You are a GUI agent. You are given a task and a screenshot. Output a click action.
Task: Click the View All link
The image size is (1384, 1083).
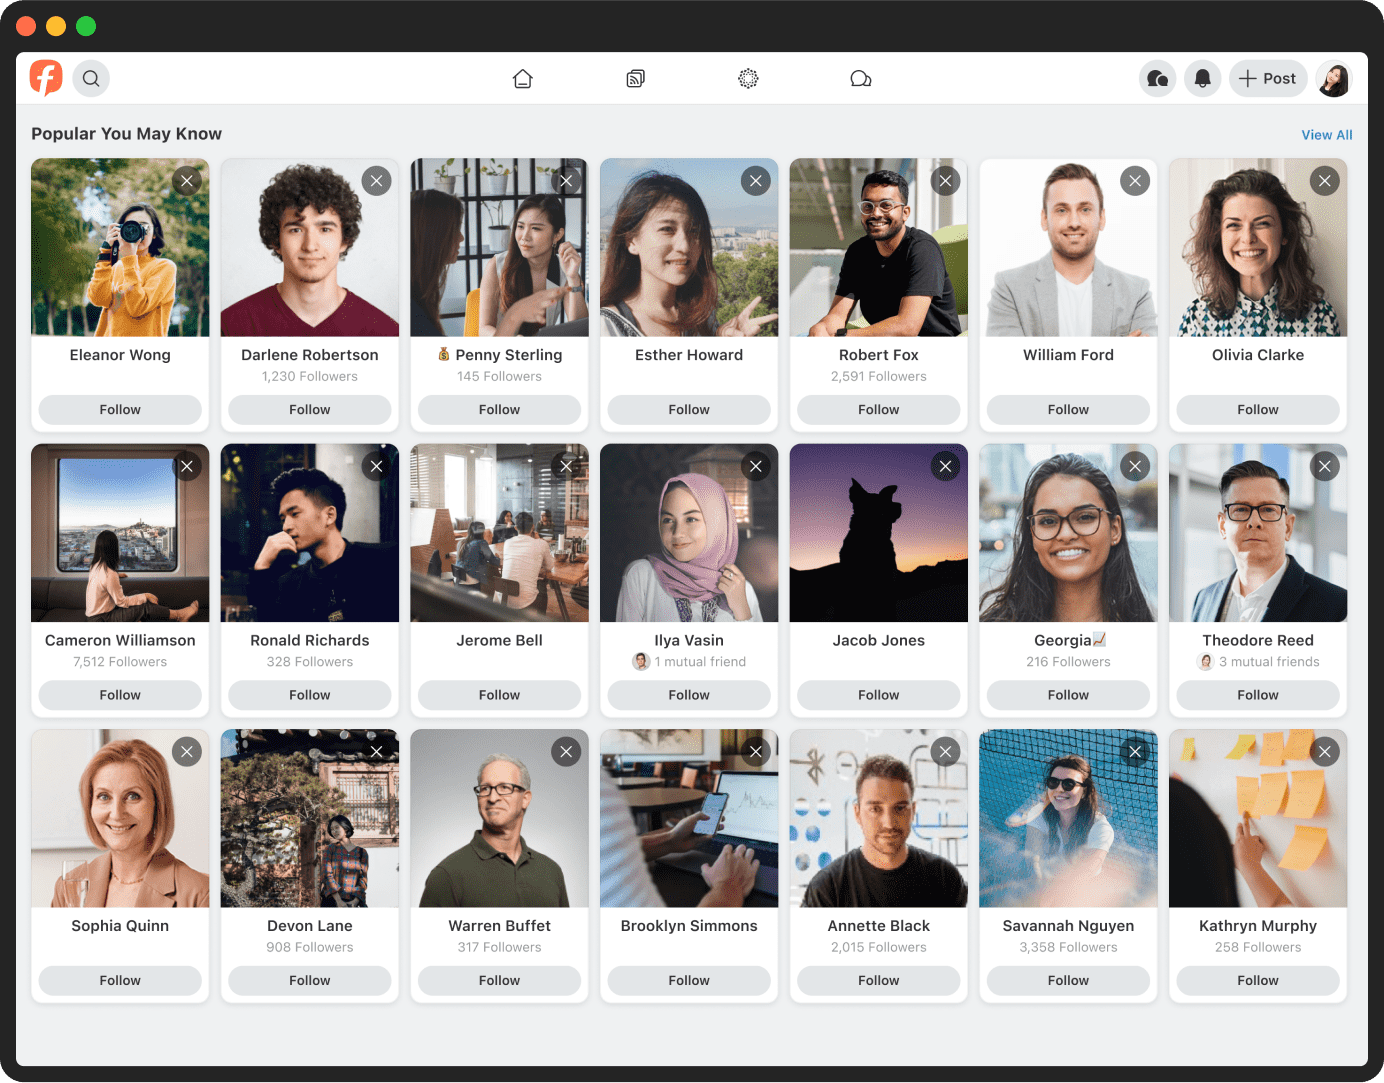point(1326,135)
